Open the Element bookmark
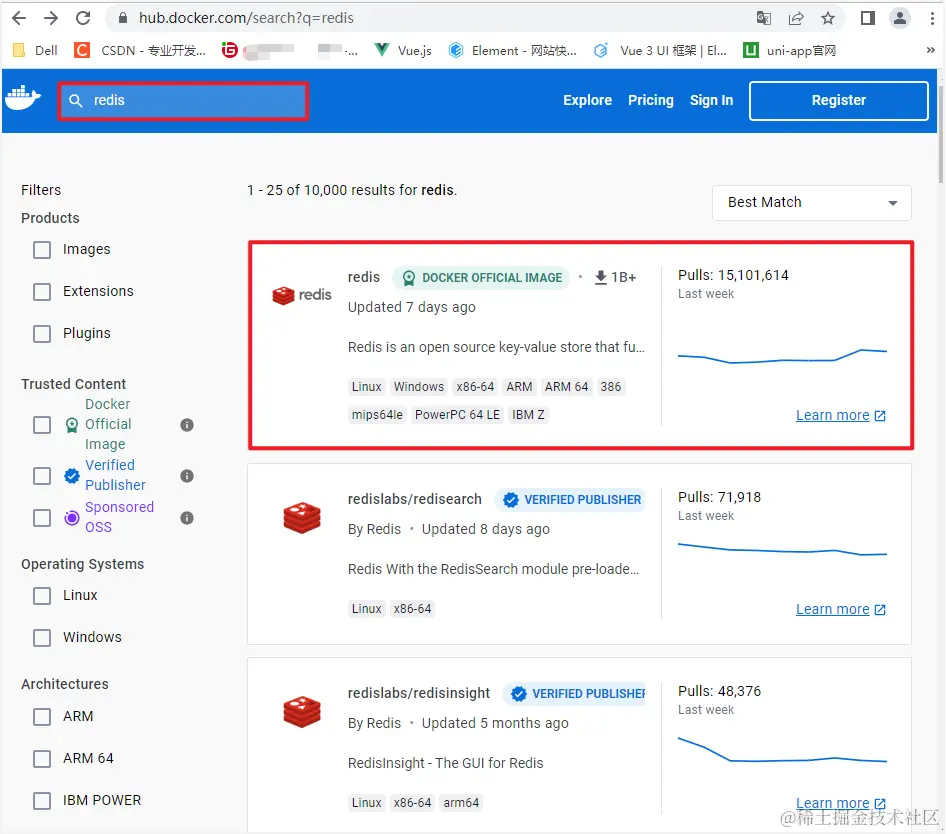This screenshot has height=834, width=946. (x=513, y=51)
